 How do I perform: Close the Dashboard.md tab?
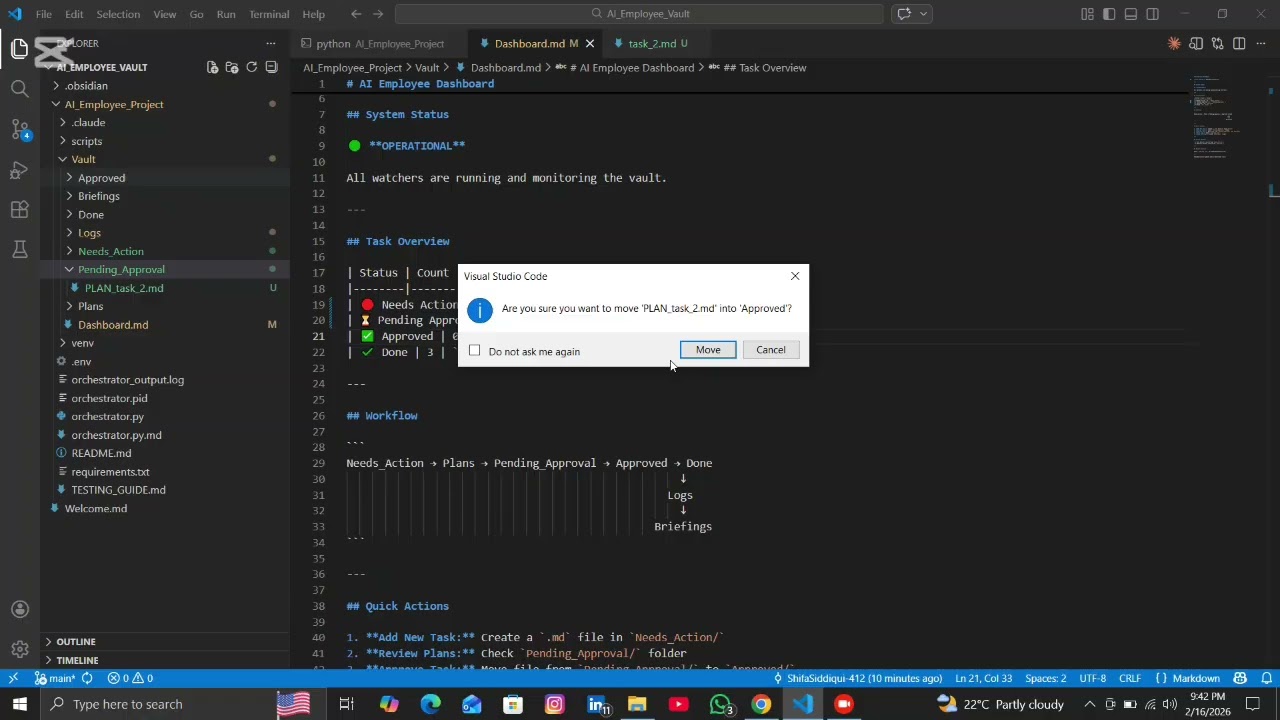[589, 43]
